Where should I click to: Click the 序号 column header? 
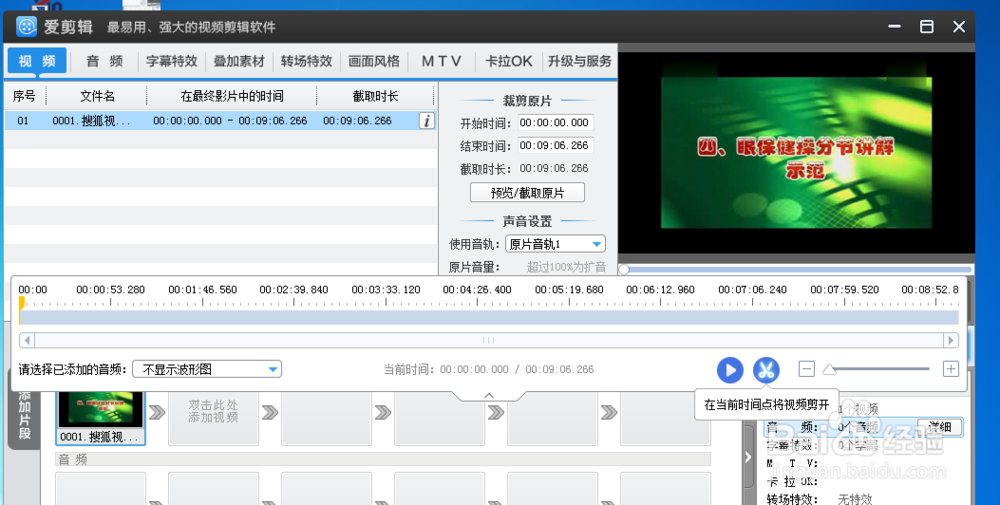pyautogui.click(x=24, y=96)
